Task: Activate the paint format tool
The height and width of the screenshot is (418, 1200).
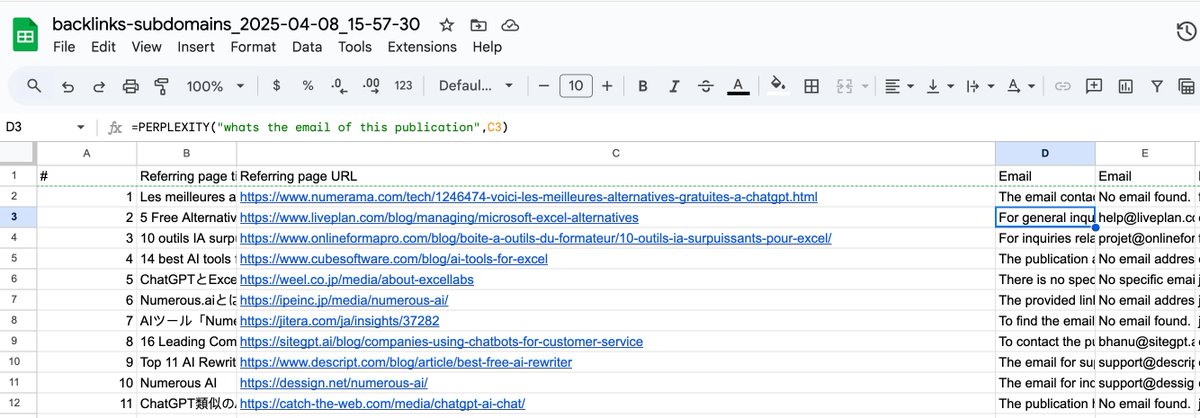Action: point(162,86)
